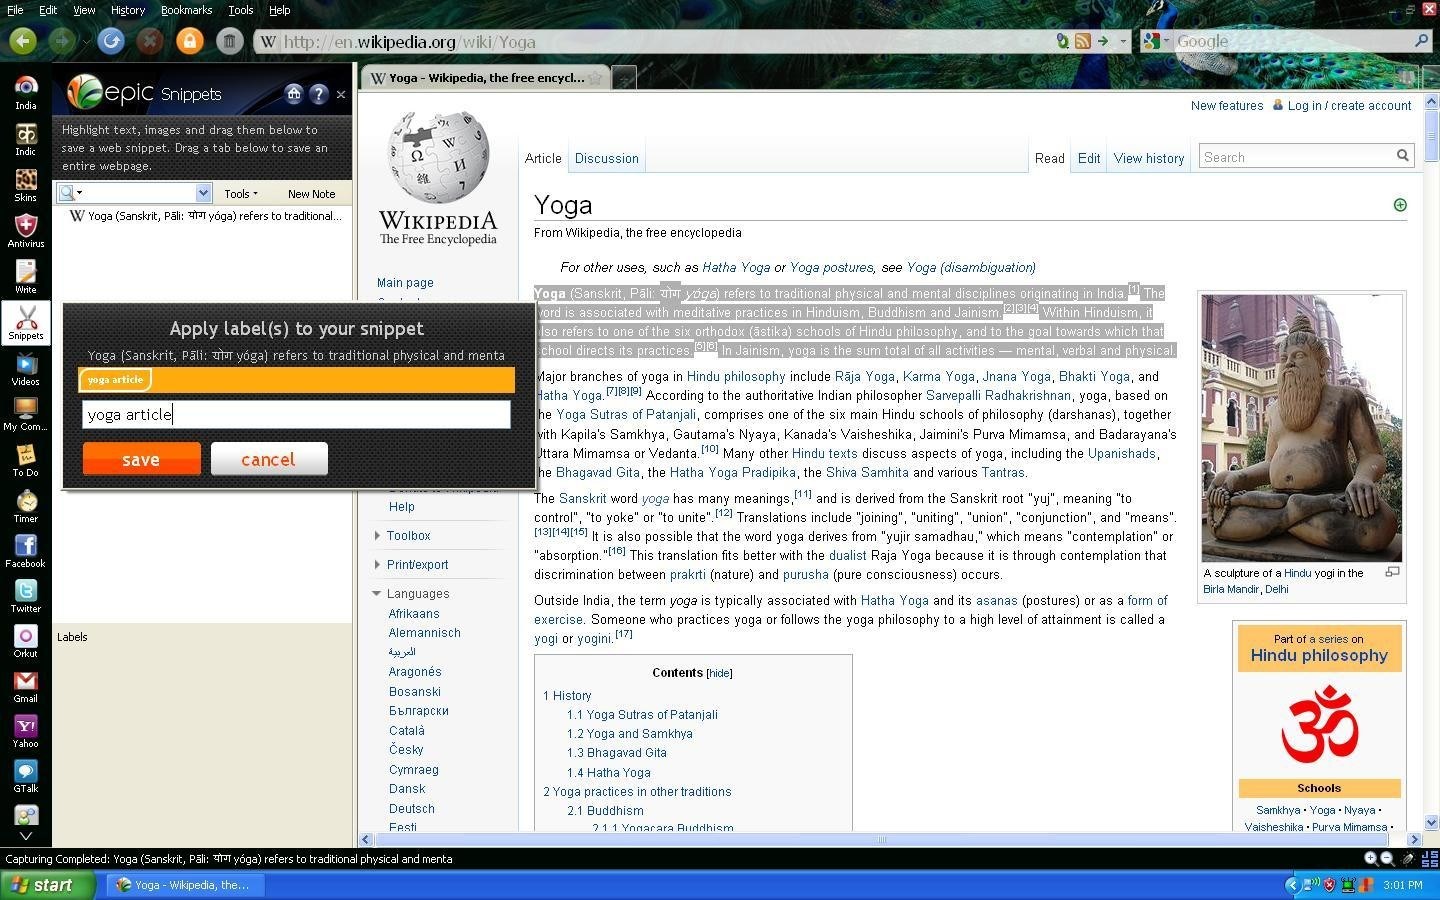This screenshot has width=1440, height=900.
Task: Click the label text input field
Action: [296, 414]
